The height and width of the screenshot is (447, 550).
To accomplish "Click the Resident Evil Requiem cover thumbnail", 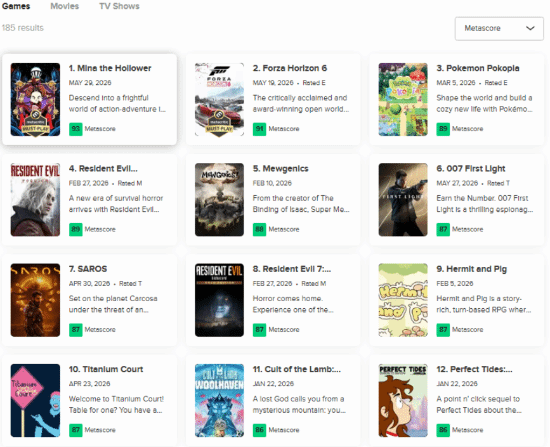I will [35, 200].
